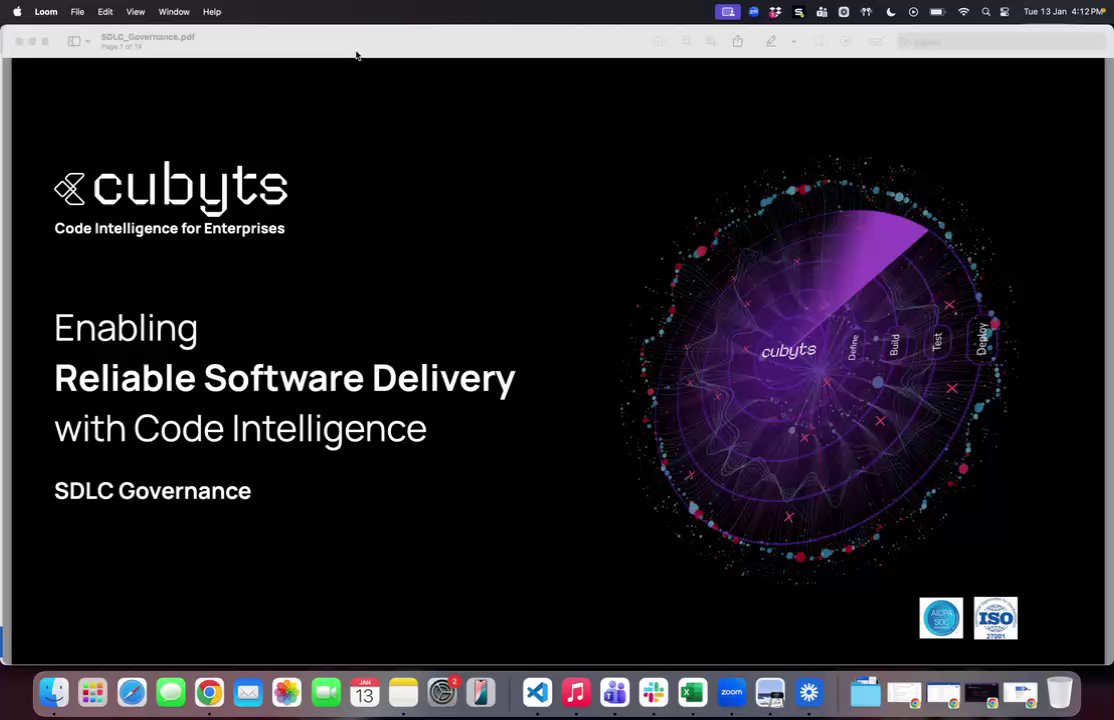1114x720 pixels.
Task: Click the Dropbox menu bar icon
Action: [x=775, y=11]
